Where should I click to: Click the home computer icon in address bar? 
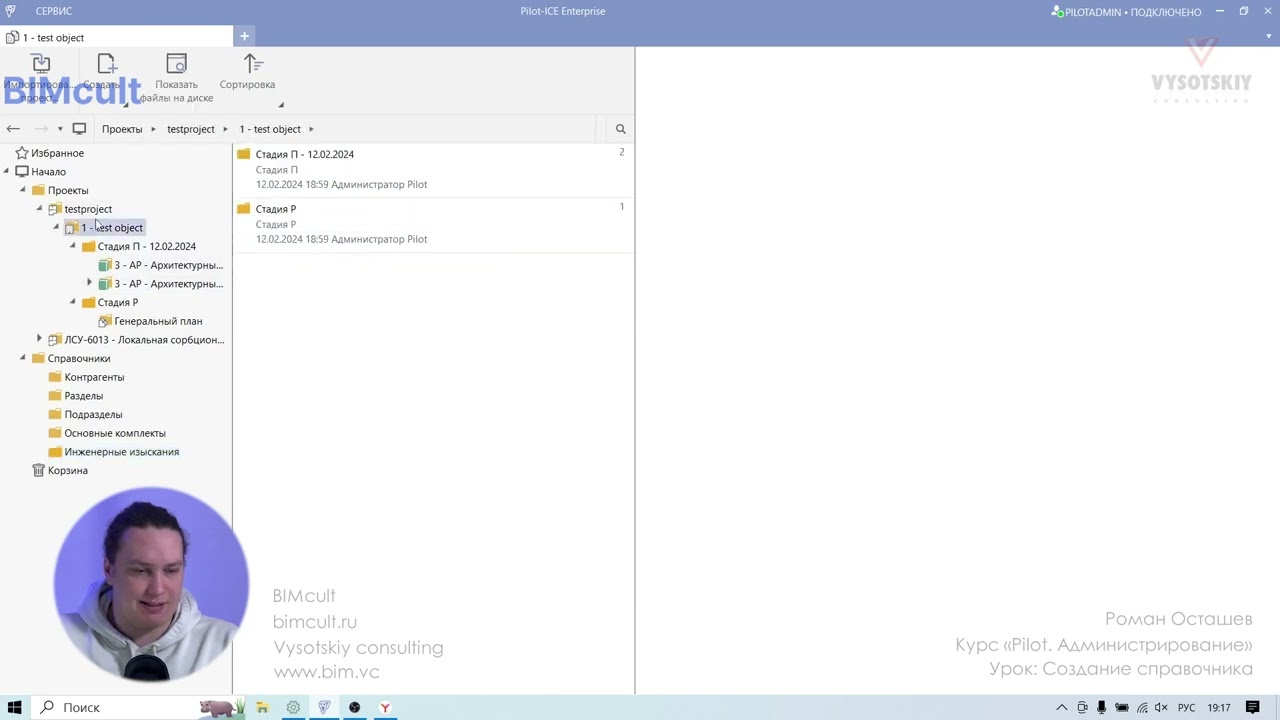pyautogui.click(x=79, y=129)
